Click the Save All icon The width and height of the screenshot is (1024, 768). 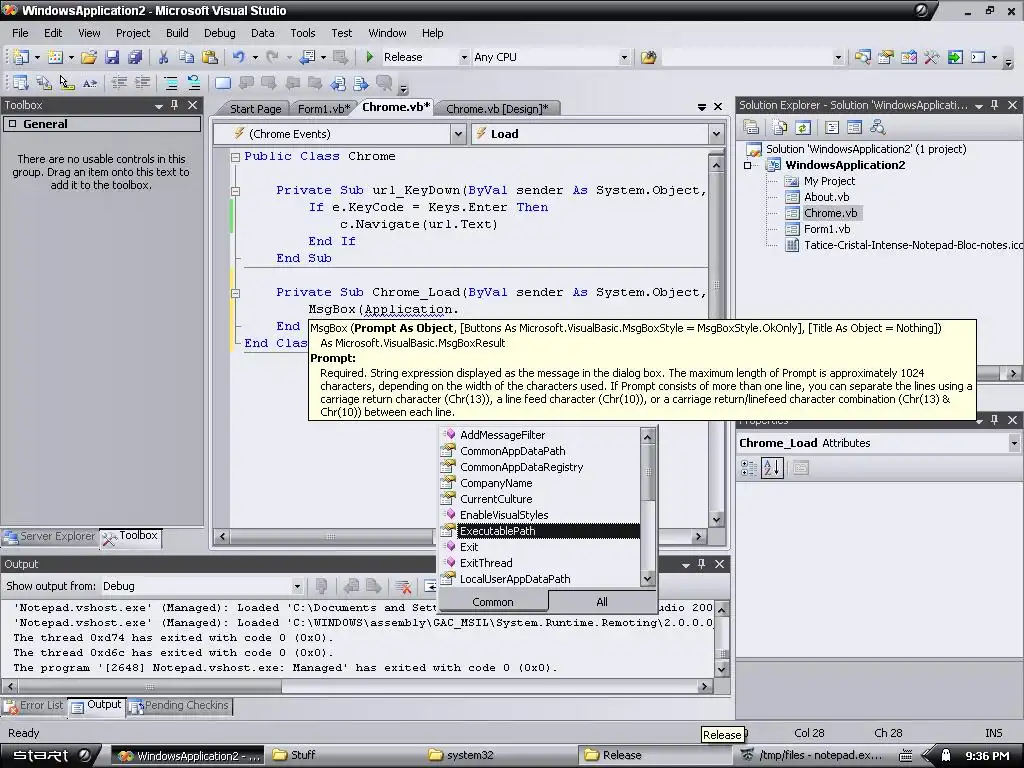pos(135,57)
